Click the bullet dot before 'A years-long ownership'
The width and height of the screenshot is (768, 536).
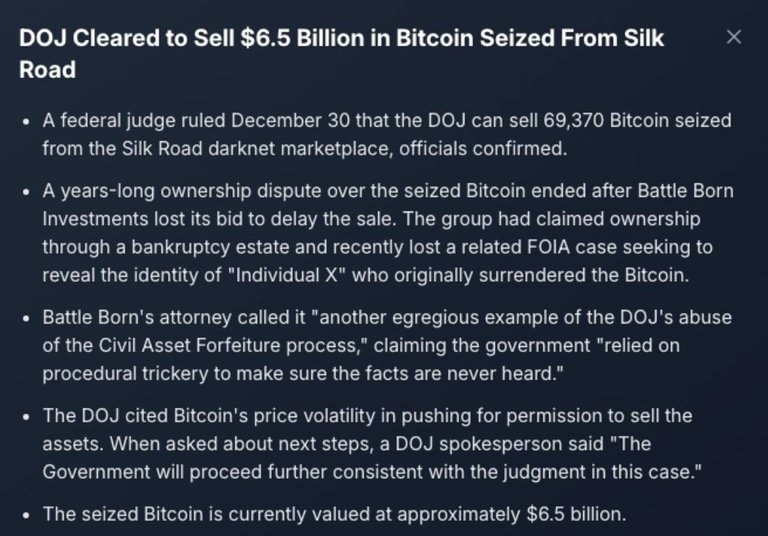(x=26, y=192)
